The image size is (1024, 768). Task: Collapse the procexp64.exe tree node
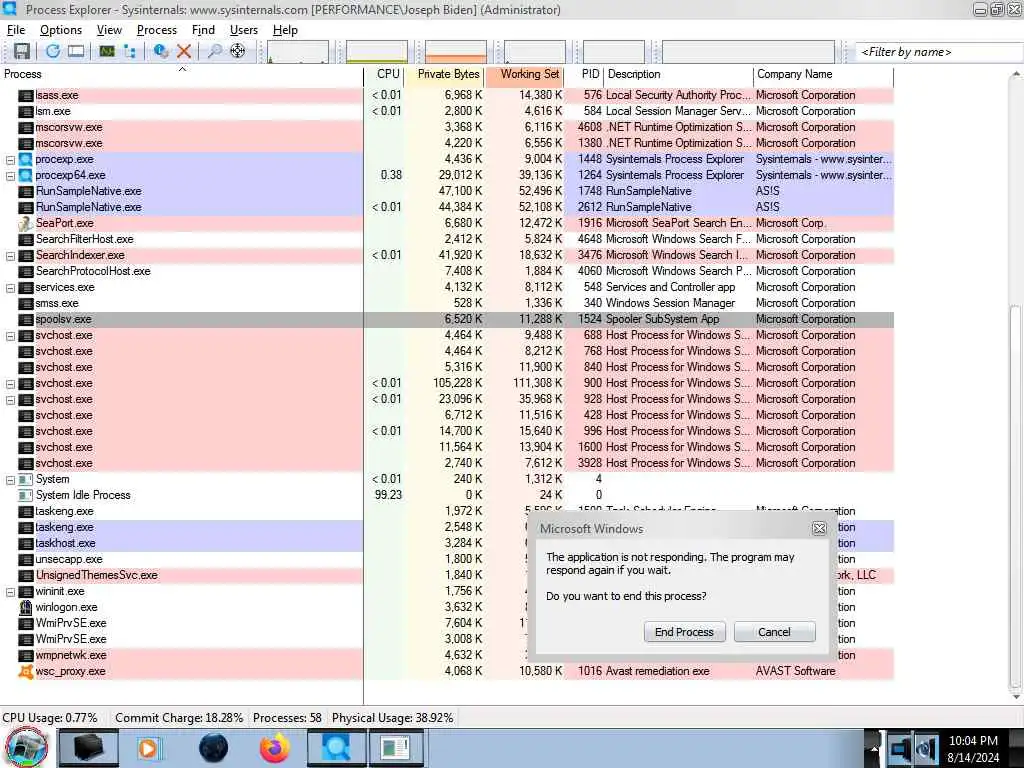(10, 176)
